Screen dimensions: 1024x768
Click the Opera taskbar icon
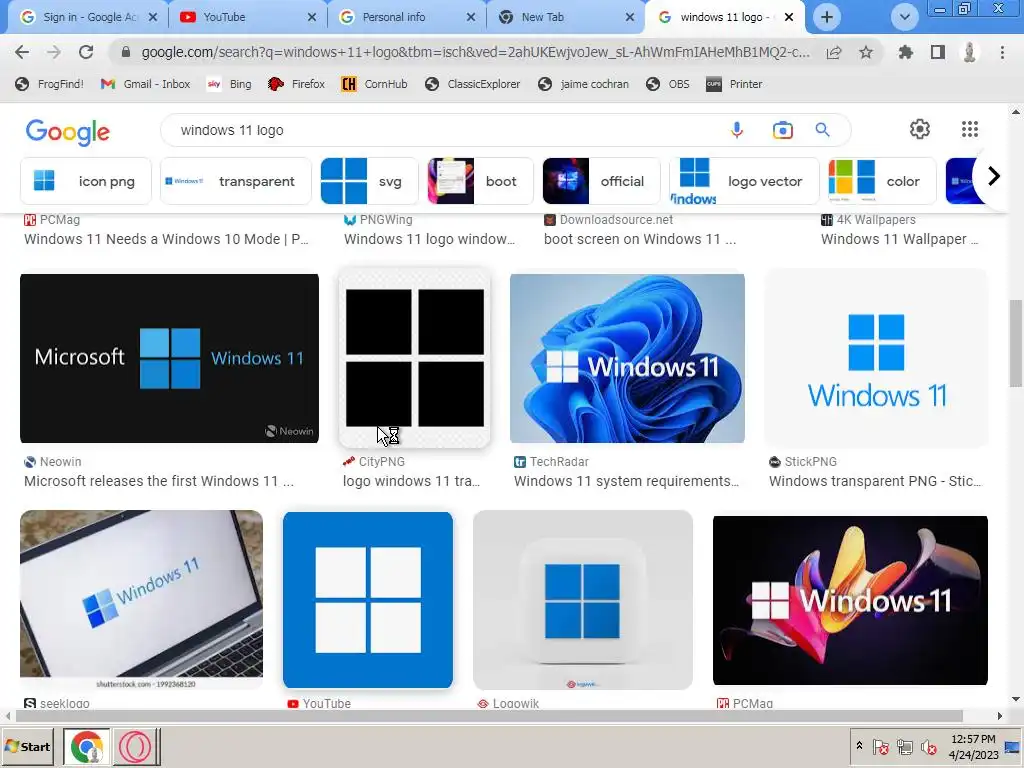click(136, 746)
